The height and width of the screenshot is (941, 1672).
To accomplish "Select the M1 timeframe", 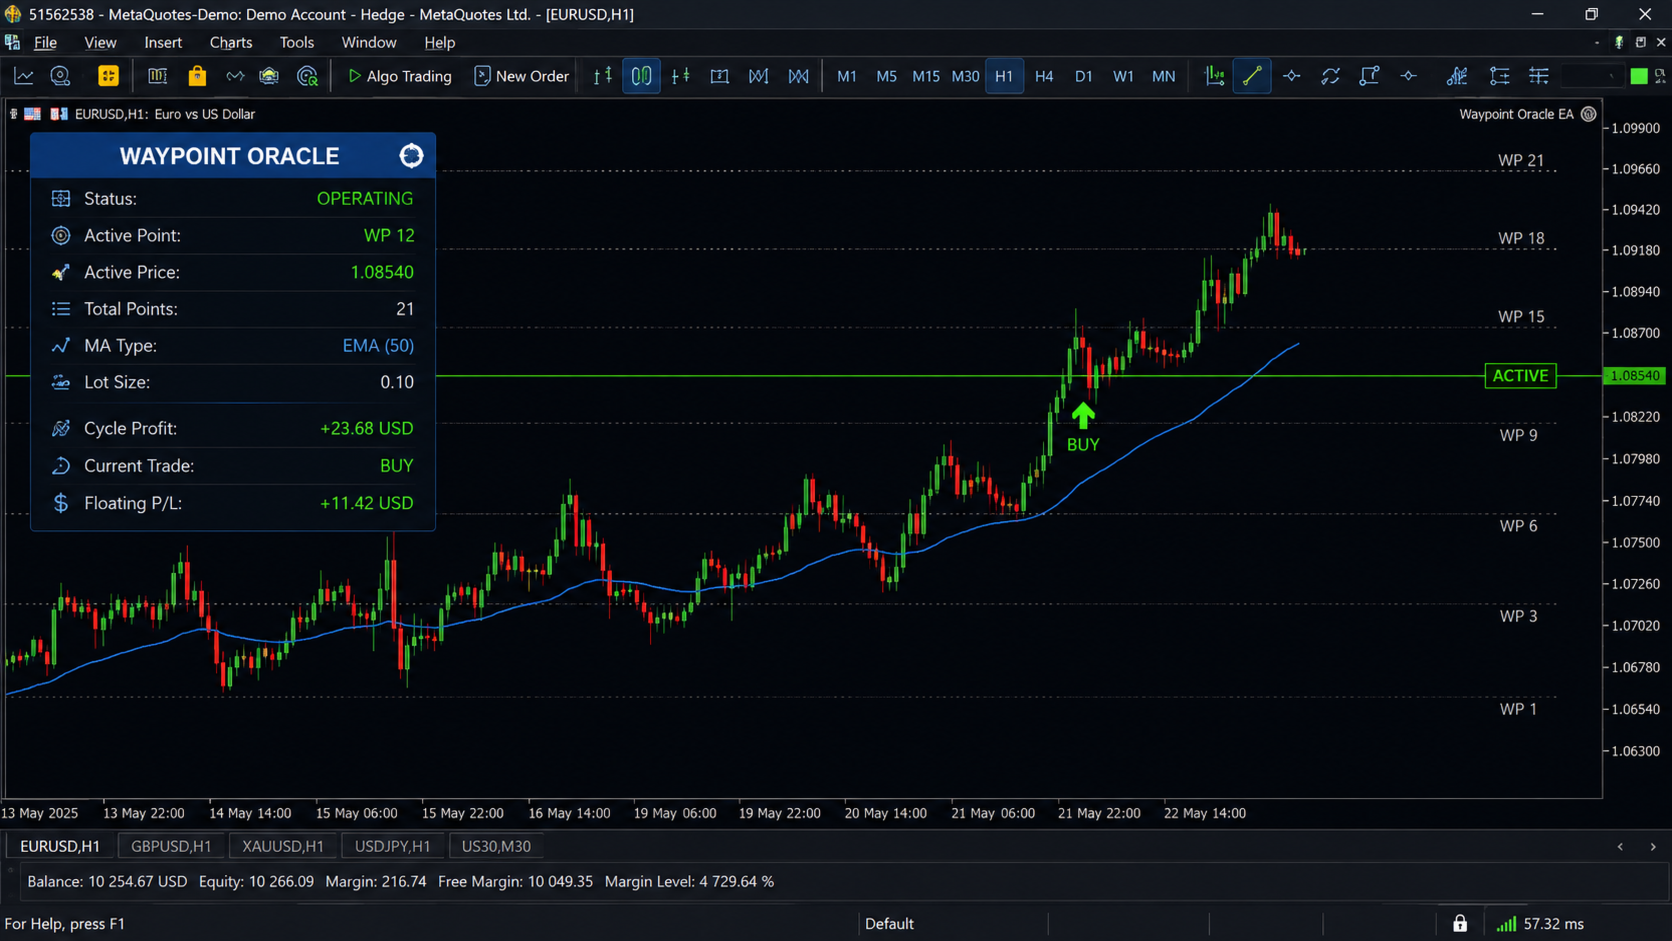I will coord(847,76).
